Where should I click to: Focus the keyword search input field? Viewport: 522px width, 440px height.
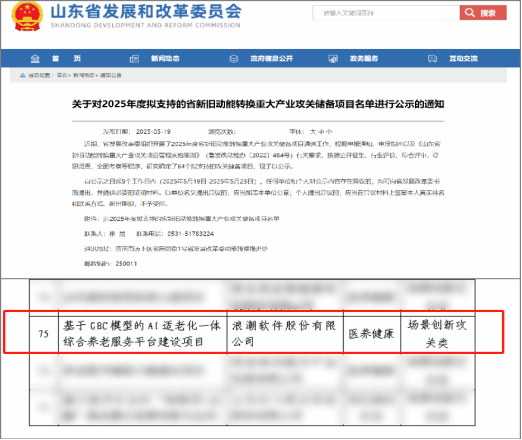(x=386, y=13)
